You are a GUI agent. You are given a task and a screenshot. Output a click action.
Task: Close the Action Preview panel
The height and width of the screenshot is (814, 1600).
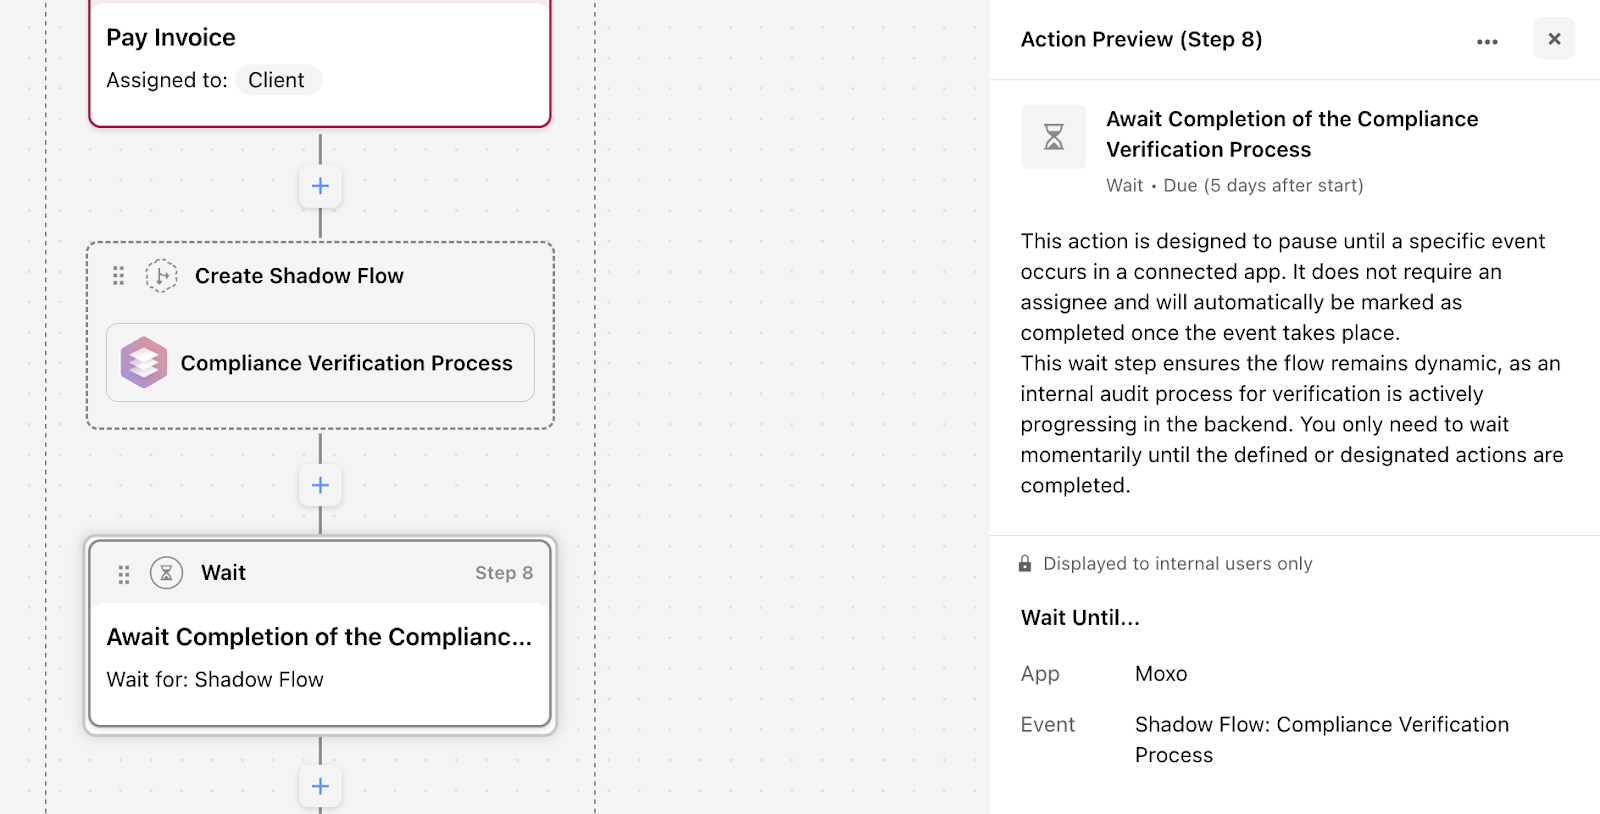point(1554,39)
